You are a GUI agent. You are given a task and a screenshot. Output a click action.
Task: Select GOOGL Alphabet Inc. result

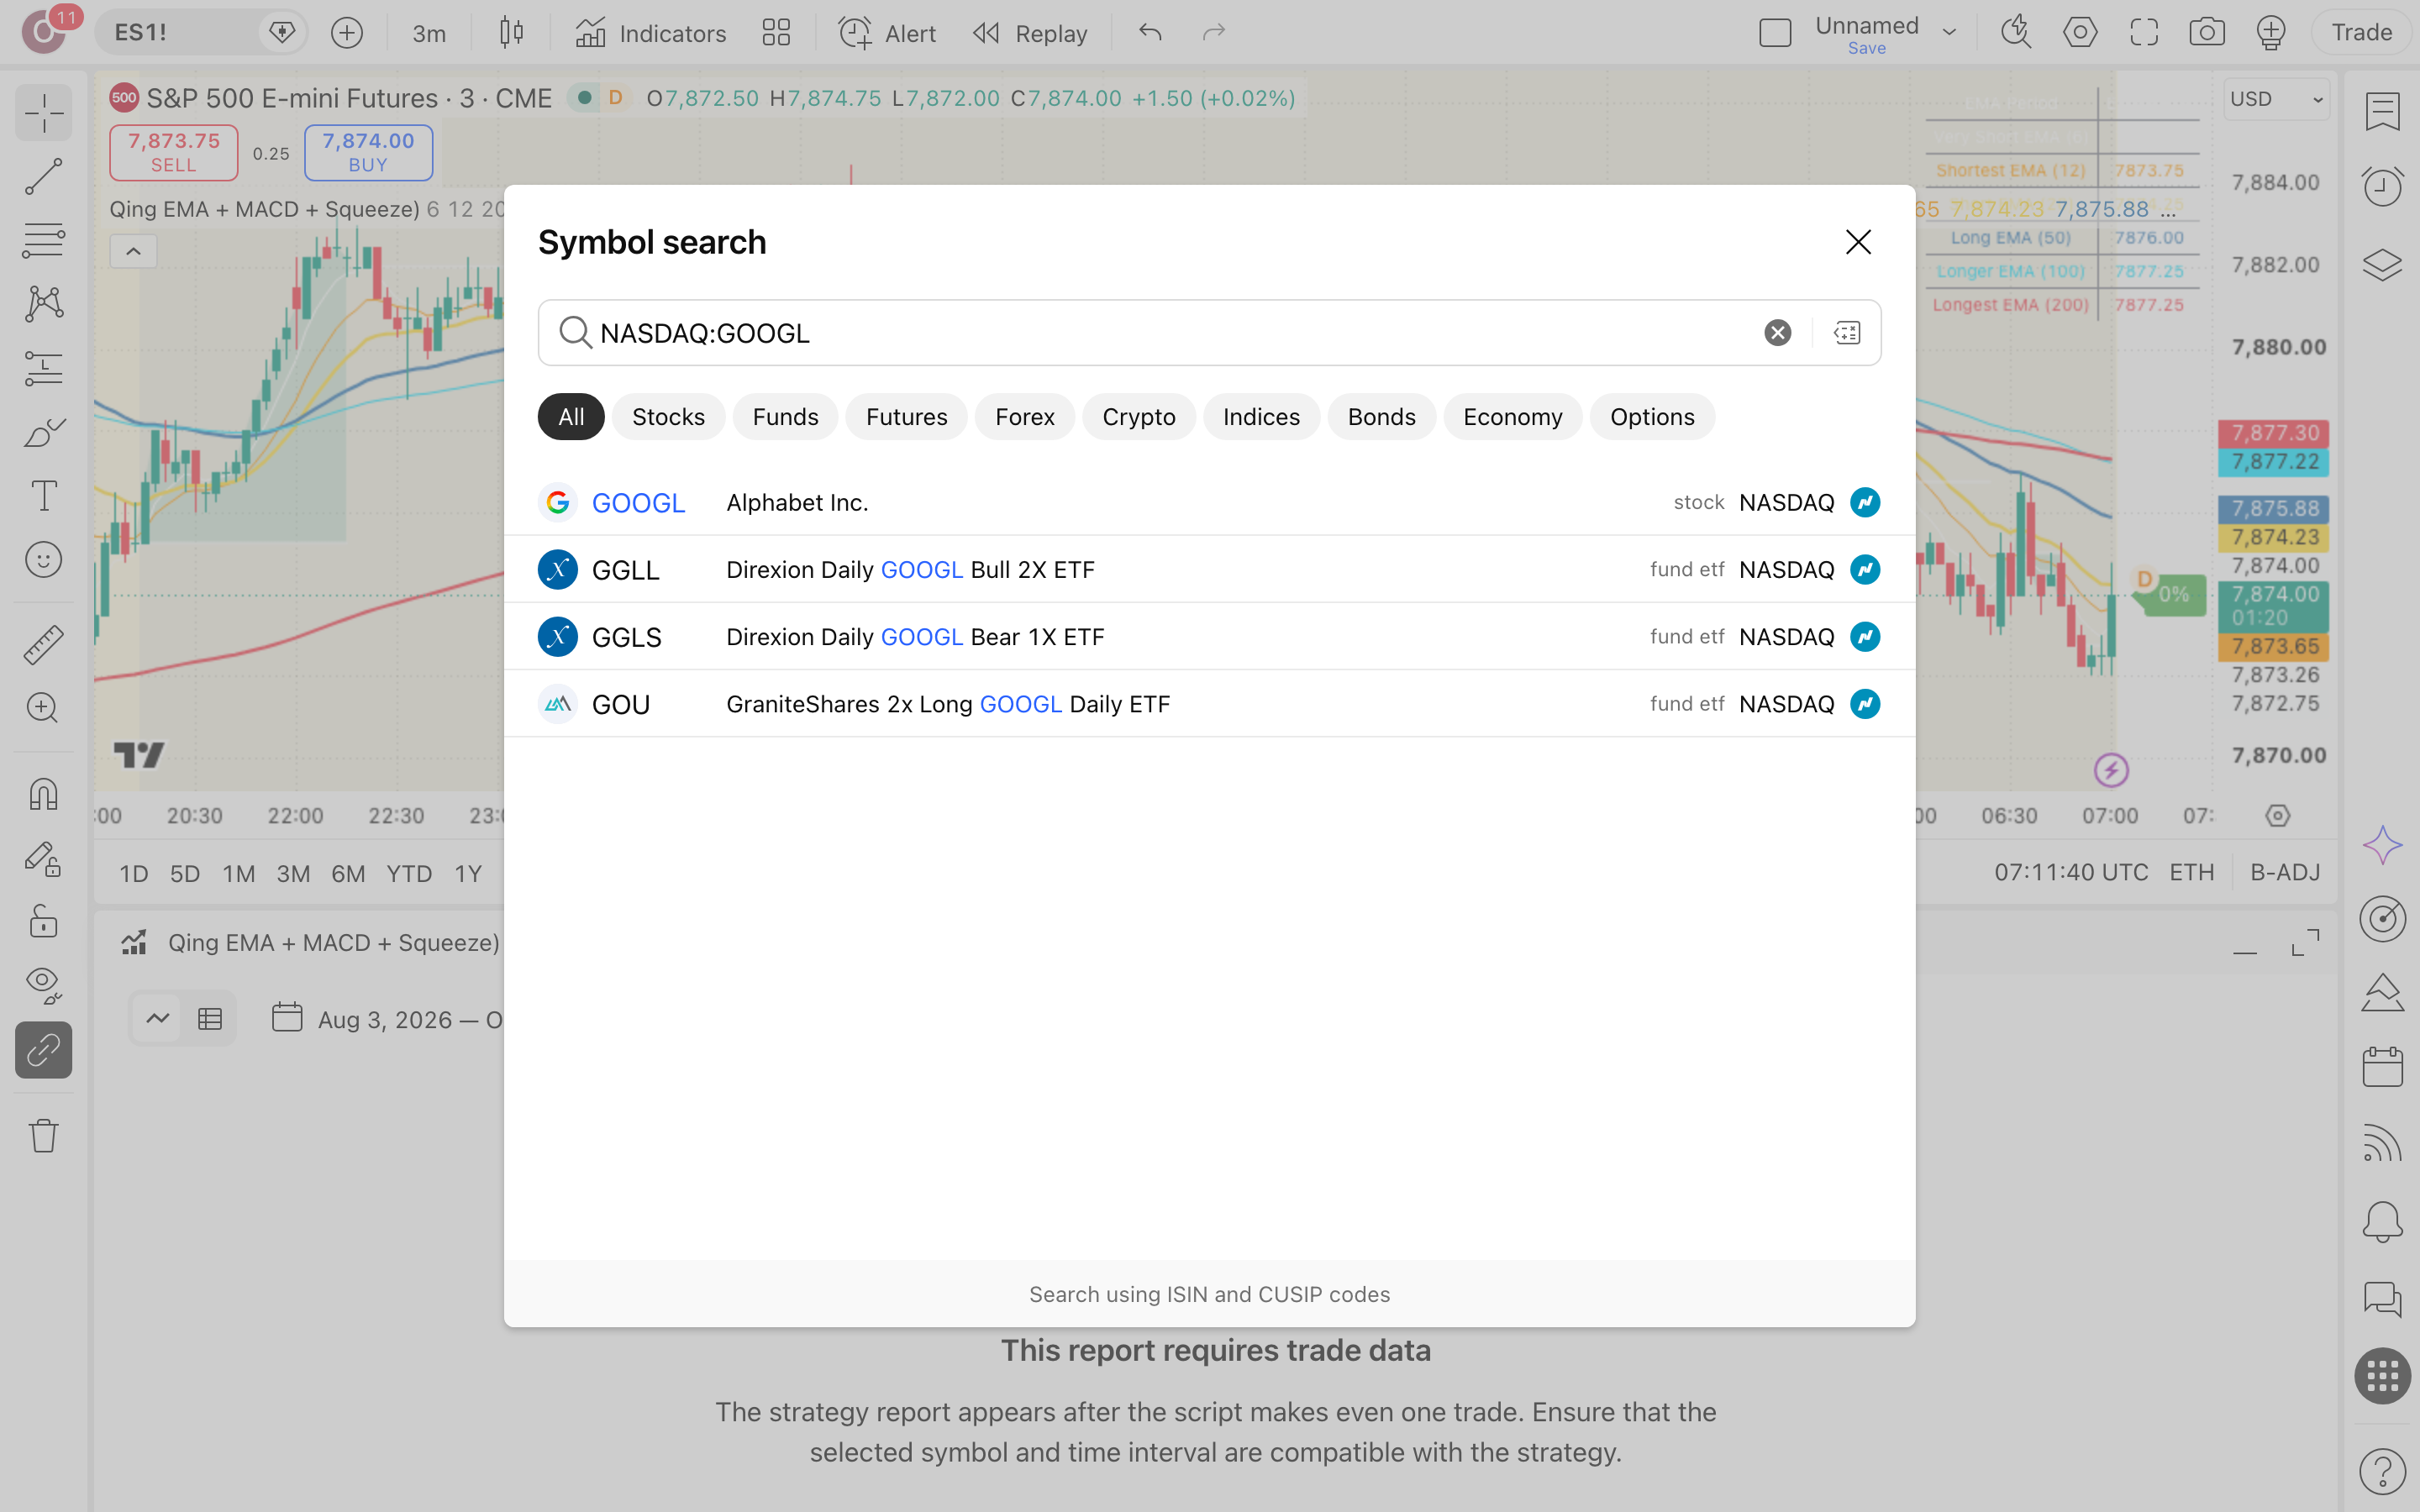point(1209,502)
